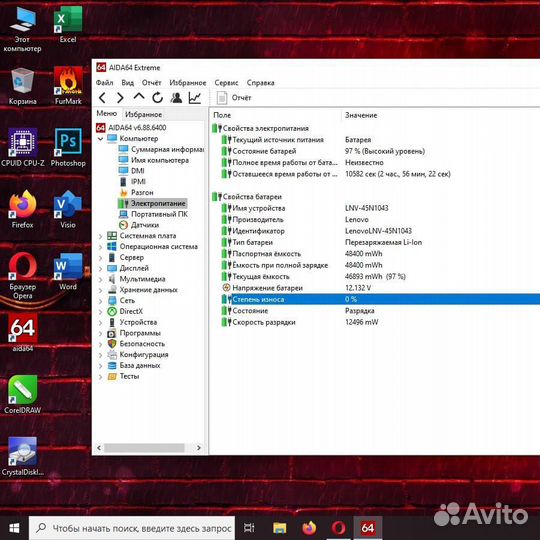Click the value LNV-45N1043
The height and width of the screenshot is (540, 540).
pyautogui.click(x=366, y=208)
